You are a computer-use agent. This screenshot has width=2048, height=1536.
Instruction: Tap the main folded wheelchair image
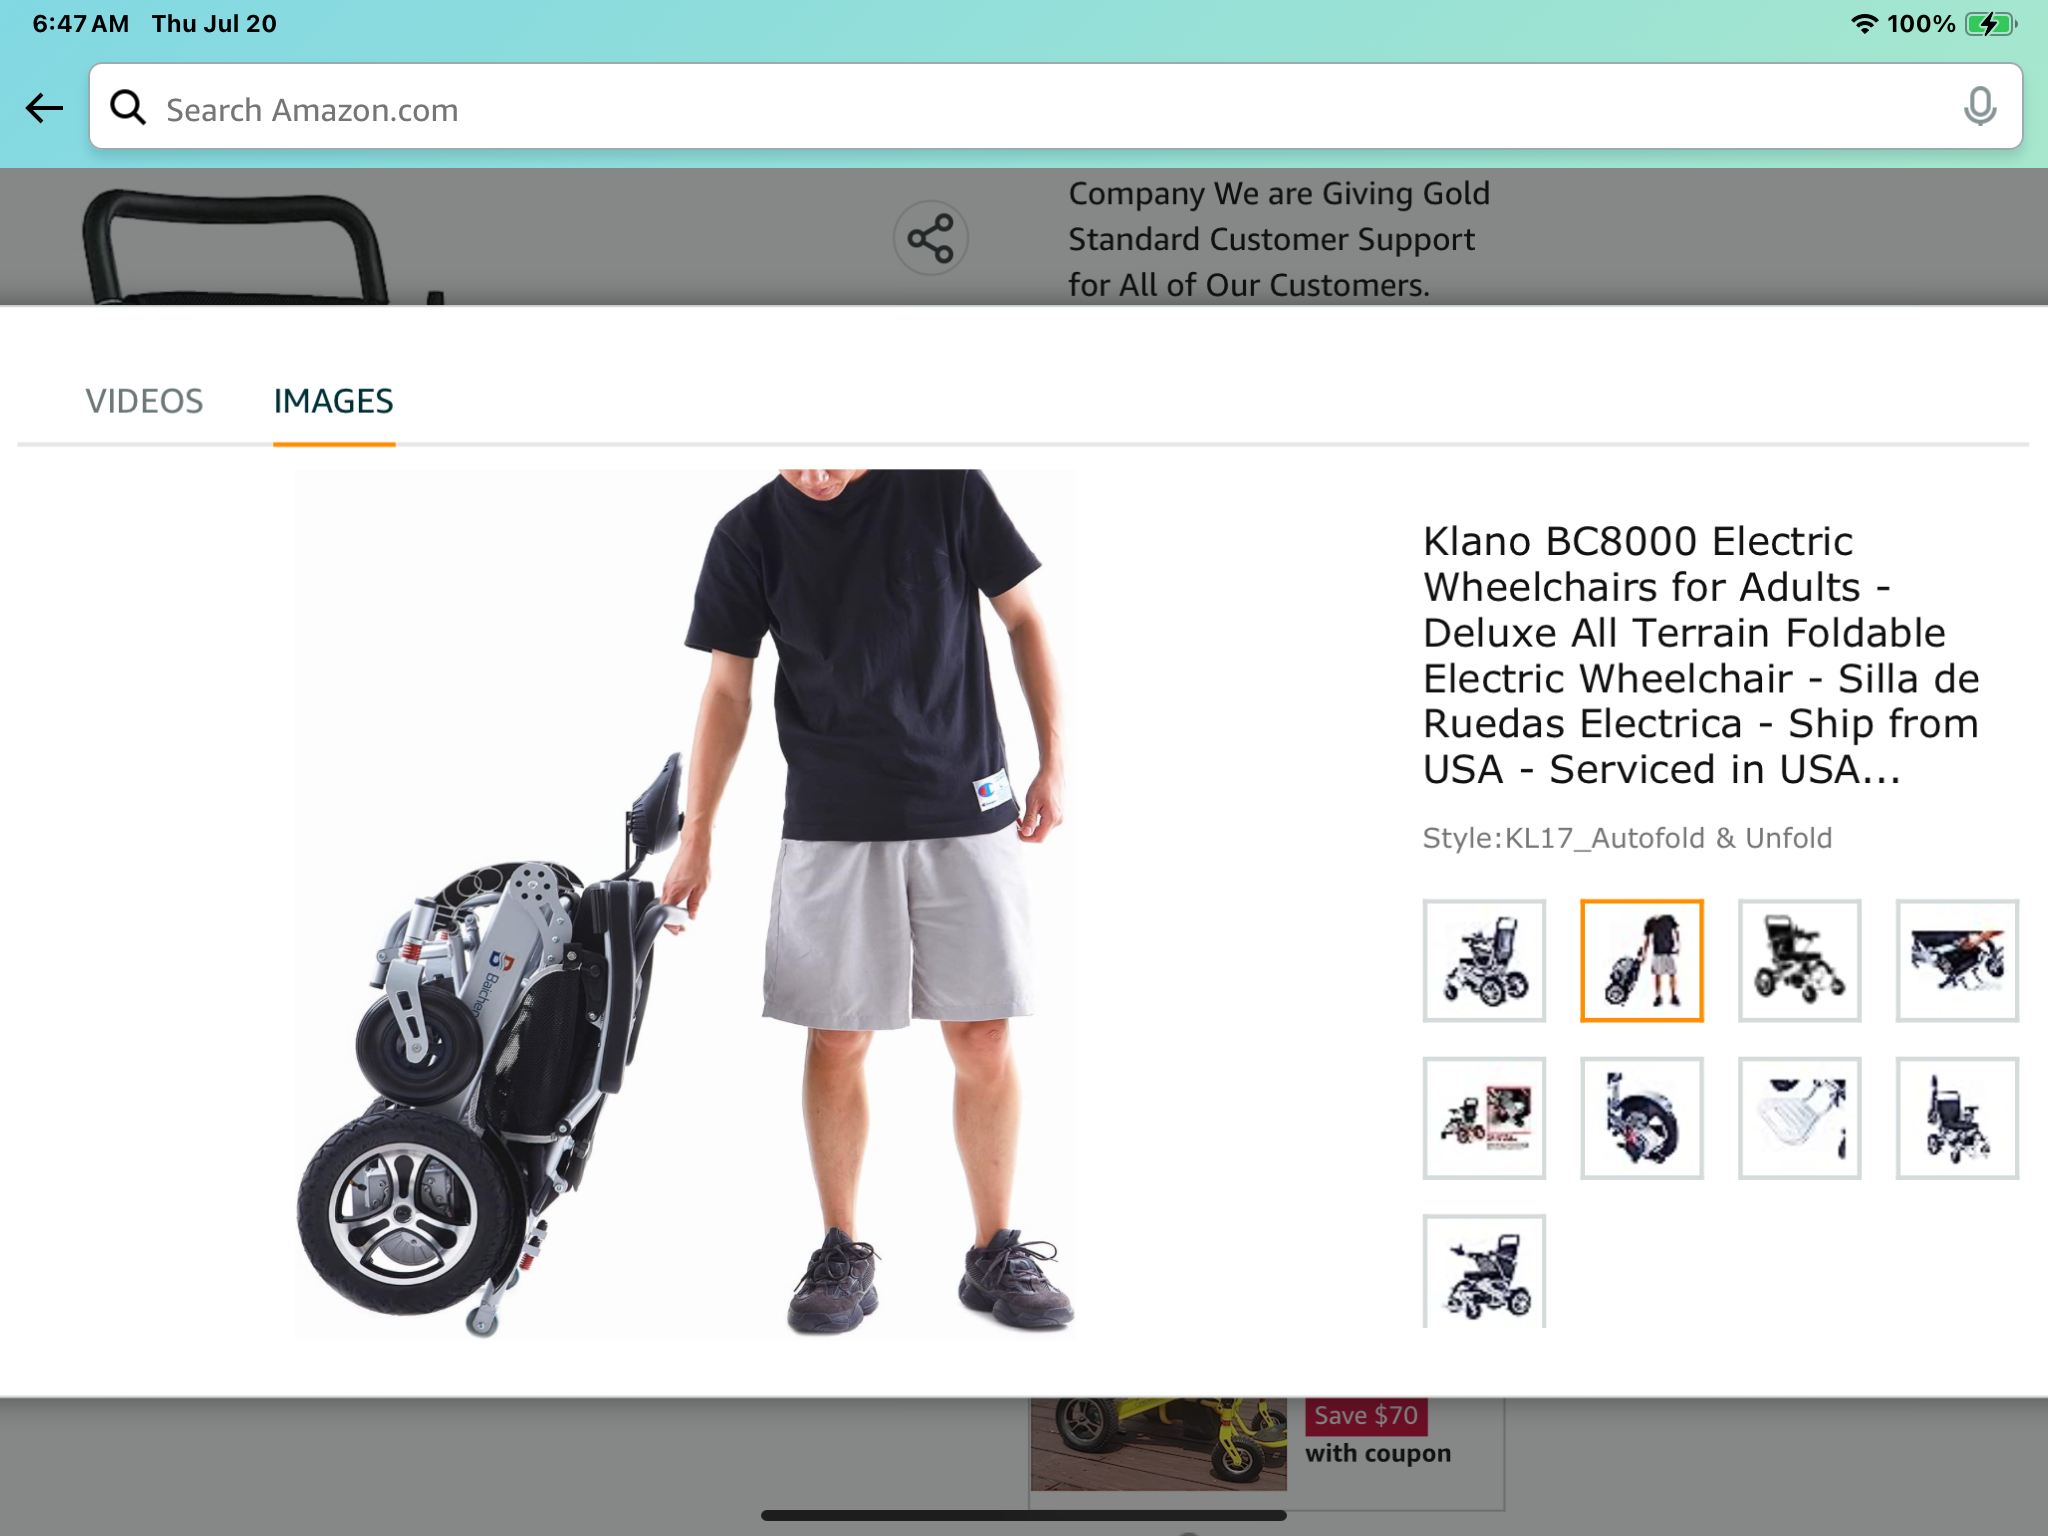pyautogui.click(x=686, y=904)
